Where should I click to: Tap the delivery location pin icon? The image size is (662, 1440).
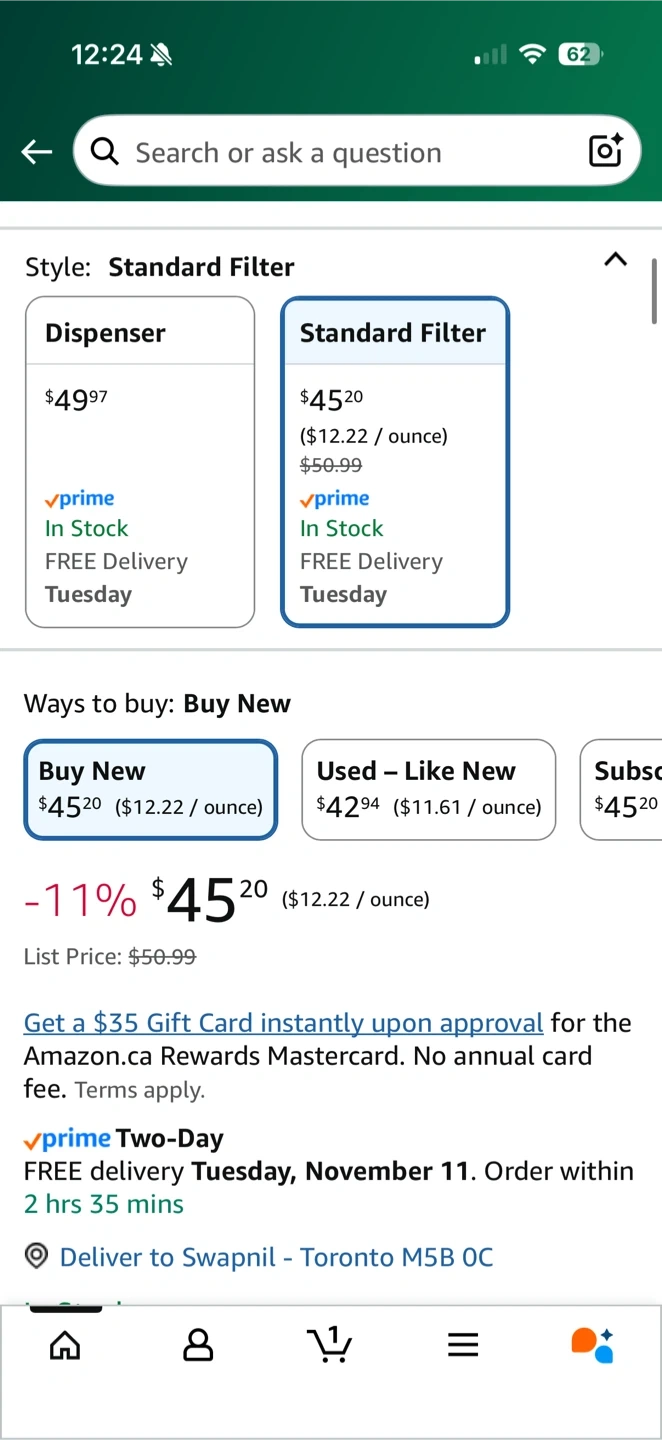(37, 1257)
